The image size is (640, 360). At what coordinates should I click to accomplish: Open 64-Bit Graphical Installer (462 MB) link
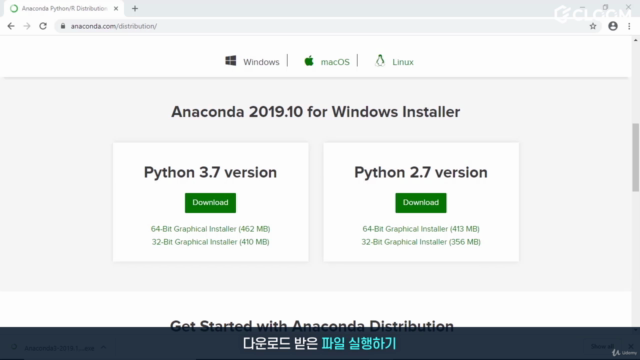(x=211, y=229)
